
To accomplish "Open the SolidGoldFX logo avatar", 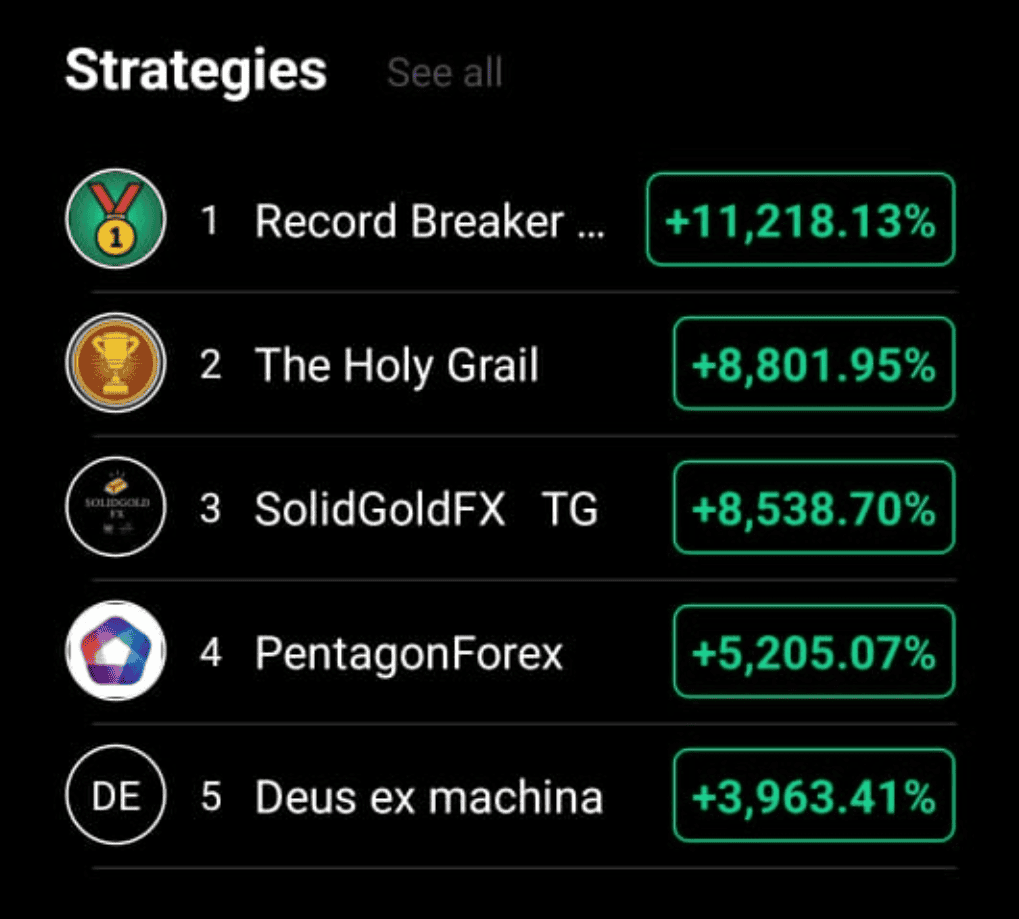I will tap(115, 509).
